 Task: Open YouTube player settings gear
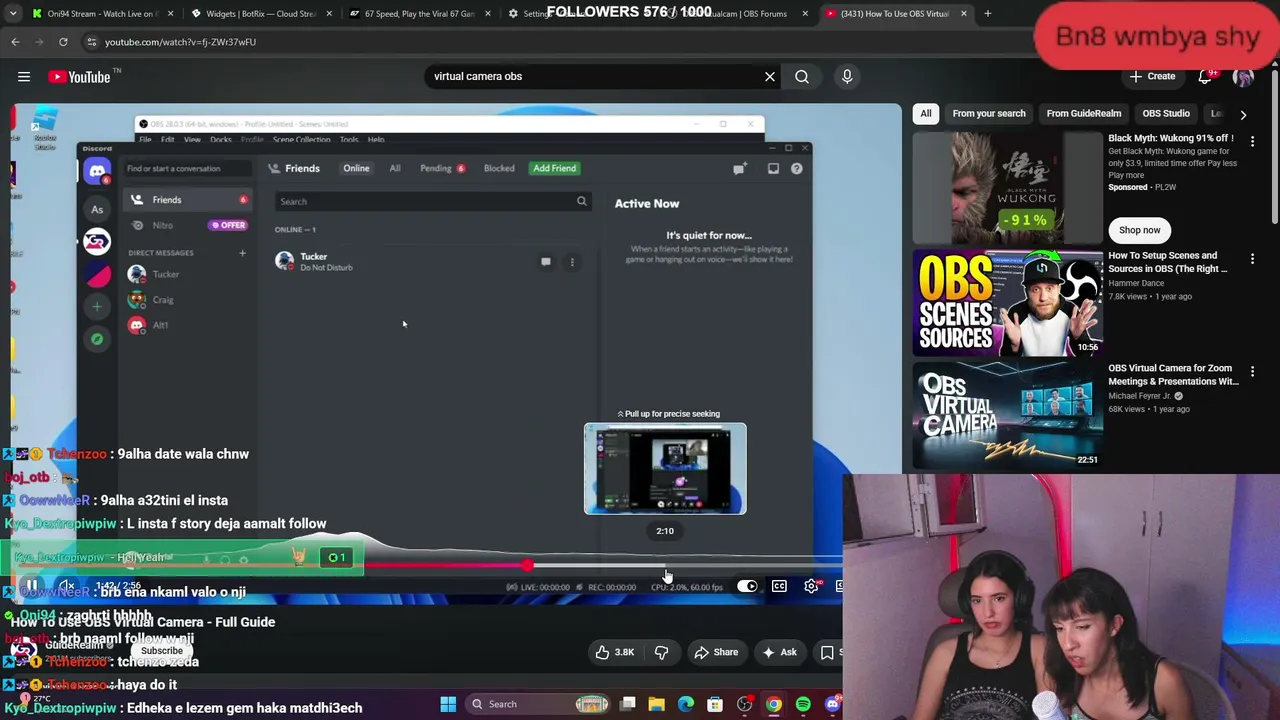[x=811, y=586]
